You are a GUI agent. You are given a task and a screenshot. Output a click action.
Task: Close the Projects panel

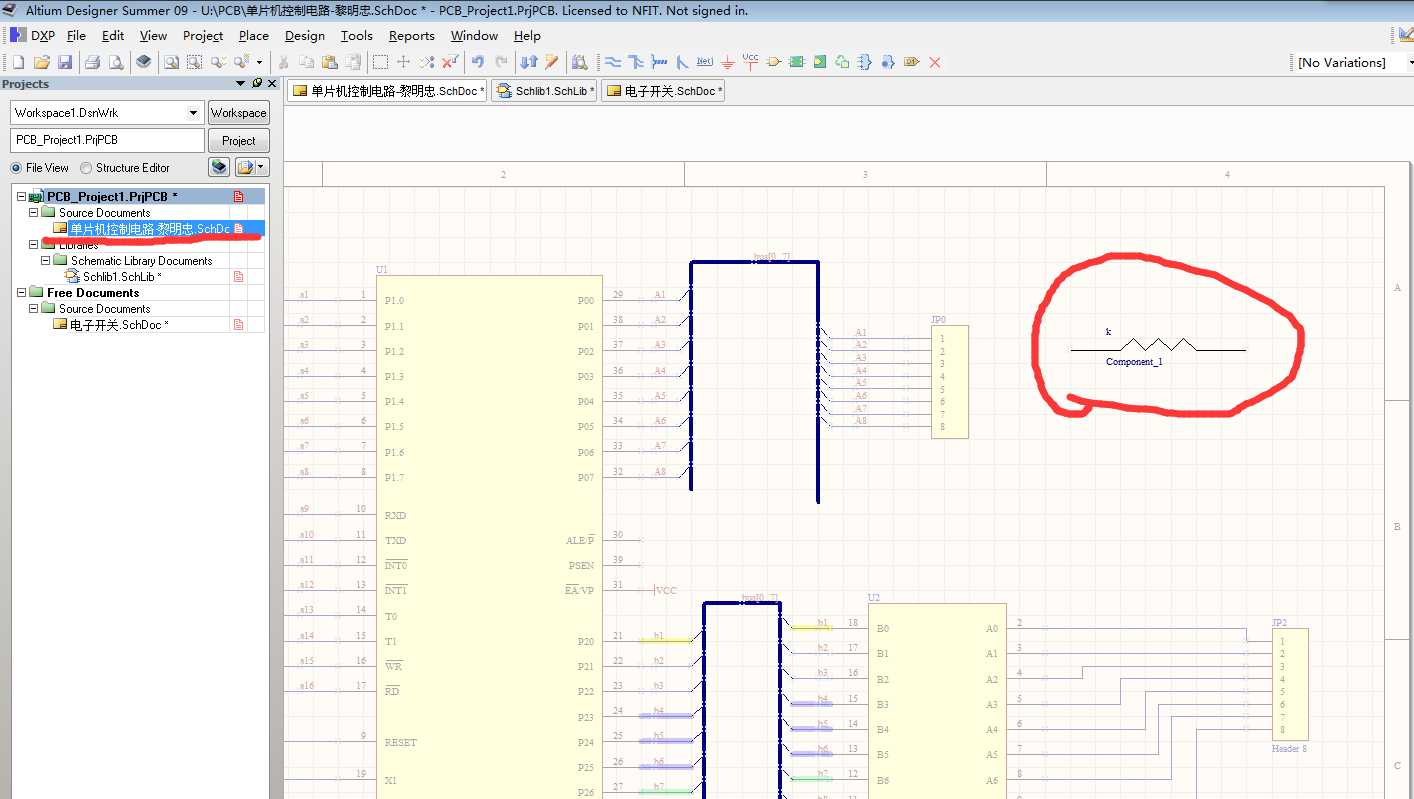[x=272, y=84]
